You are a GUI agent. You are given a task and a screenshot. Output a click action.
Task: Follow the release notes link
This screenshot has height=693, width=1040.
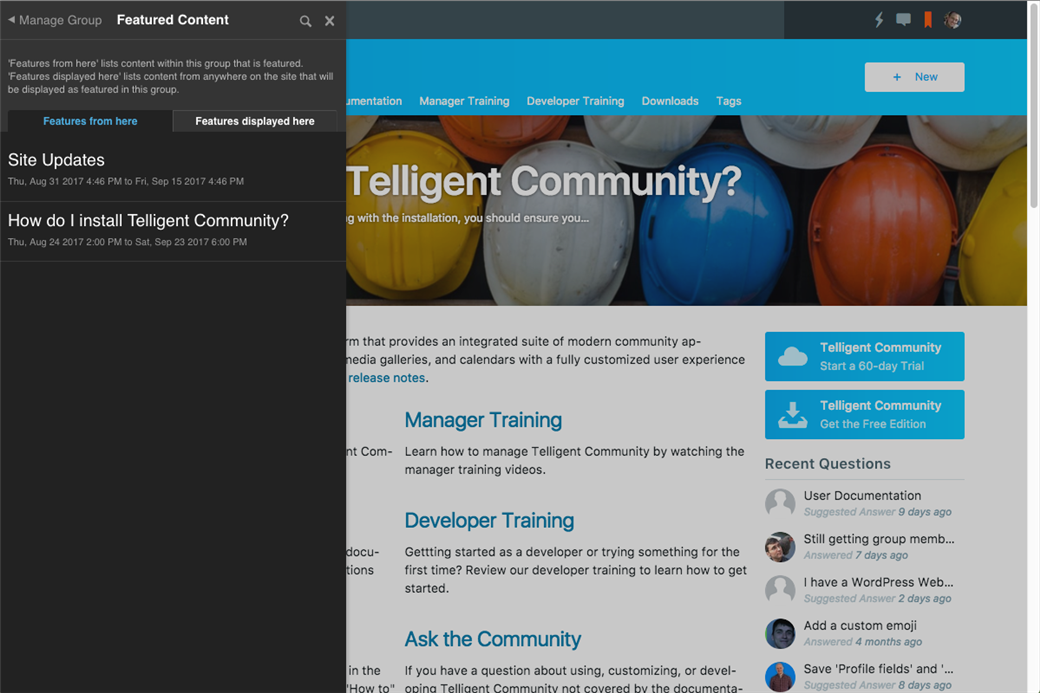pyautogui.click(x=387, y=377)
